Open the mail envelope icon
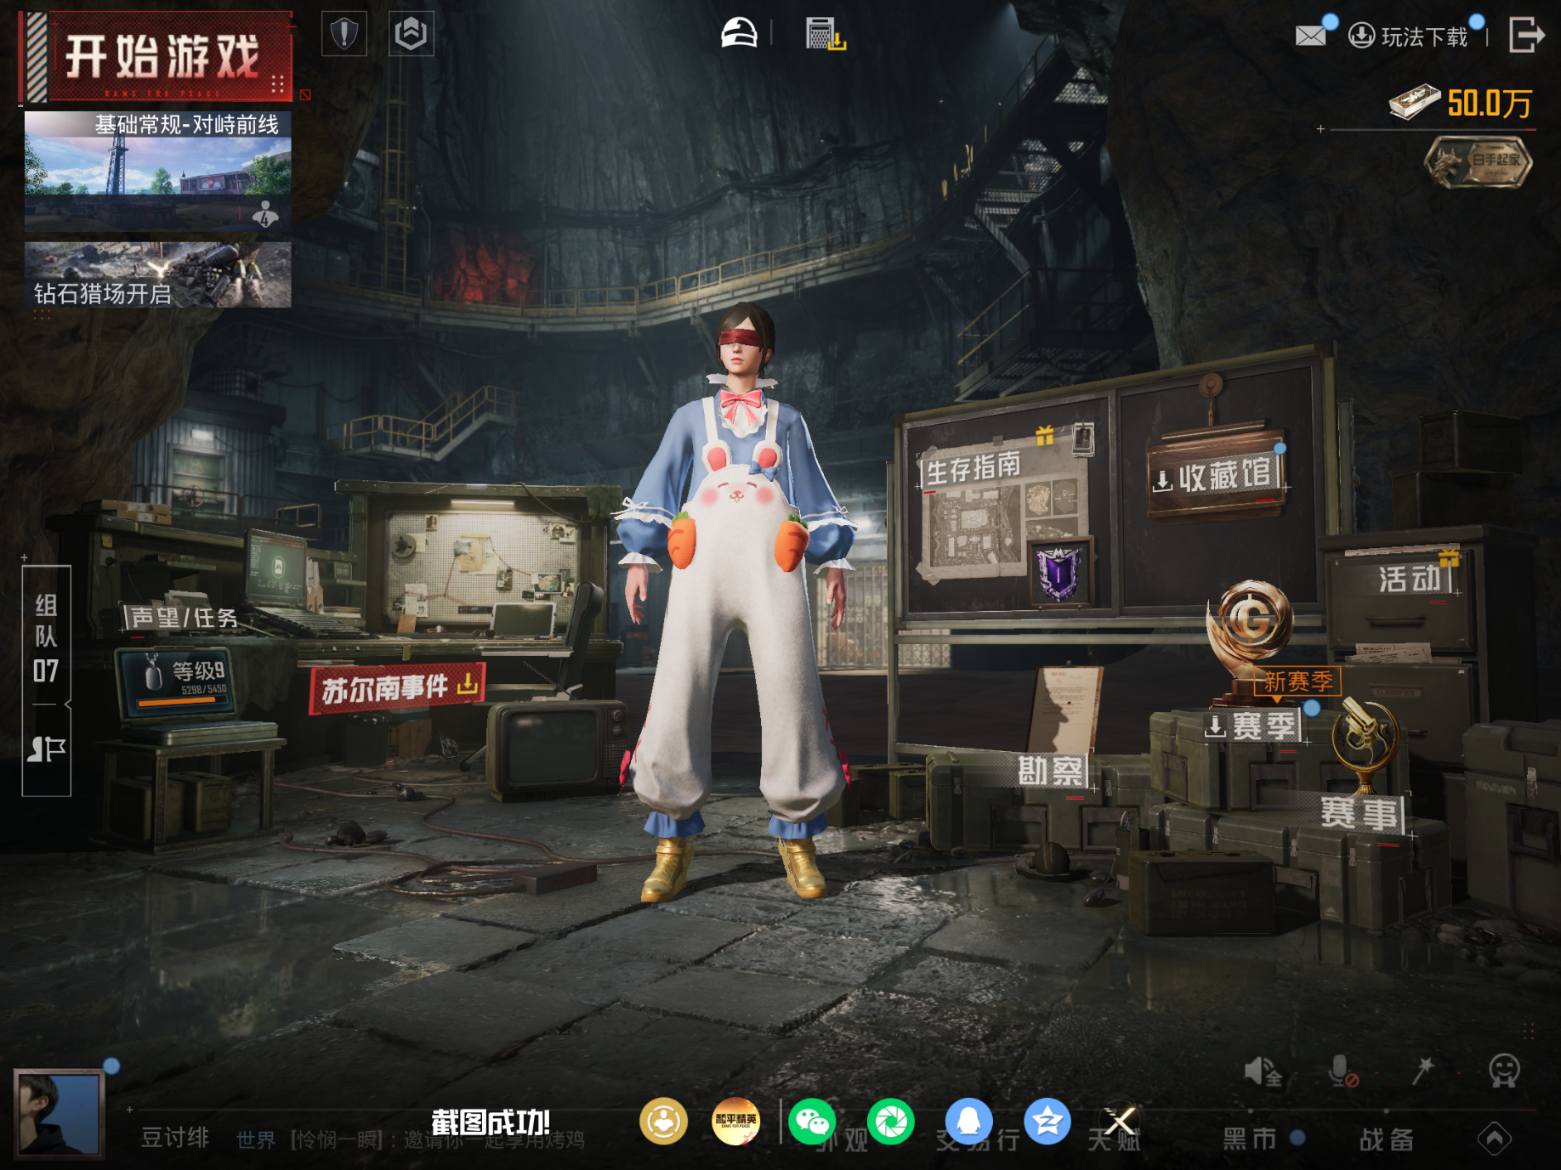 click(1310, 36)
